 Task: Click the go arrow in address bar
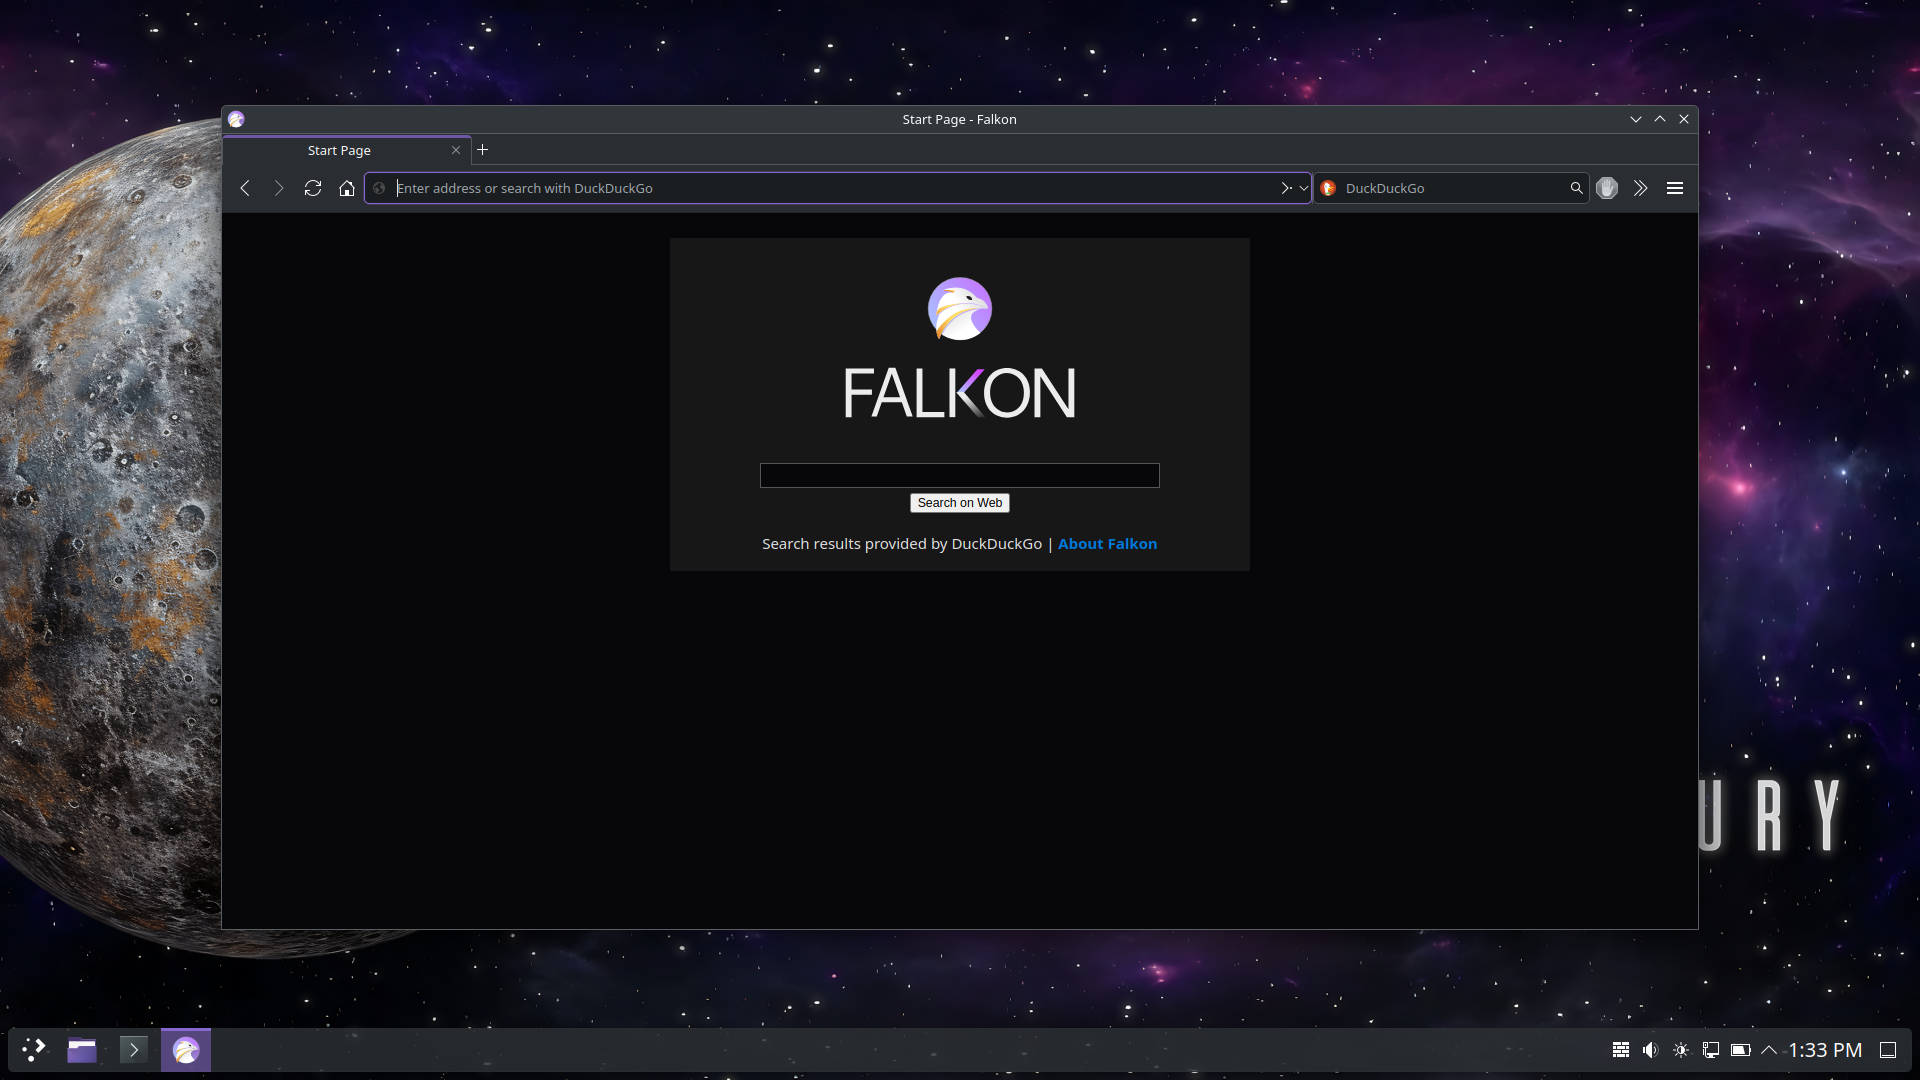pos(1286,188)
